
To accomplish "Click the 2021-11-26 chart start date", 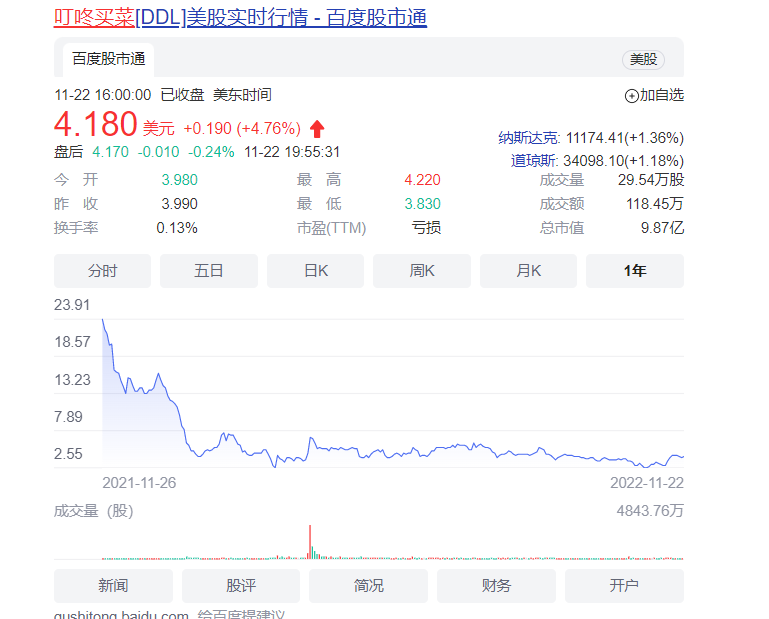I will point(139,483).
